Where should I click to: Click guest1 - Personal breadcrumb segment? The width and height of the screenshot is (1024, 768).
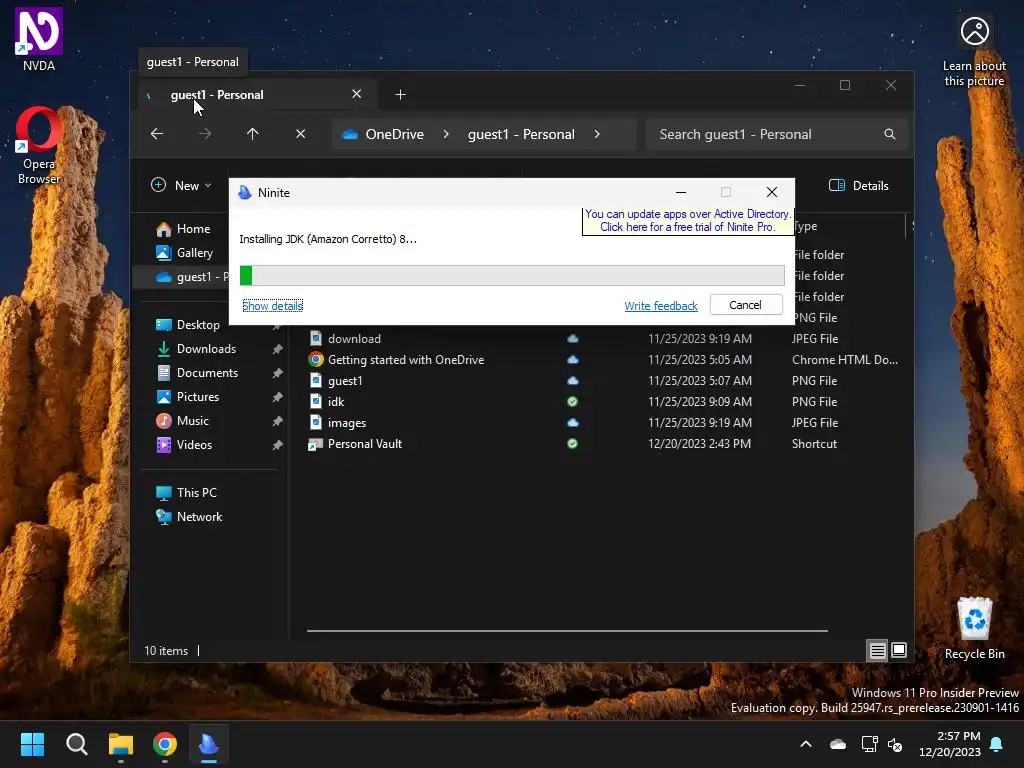coord(521,134)
